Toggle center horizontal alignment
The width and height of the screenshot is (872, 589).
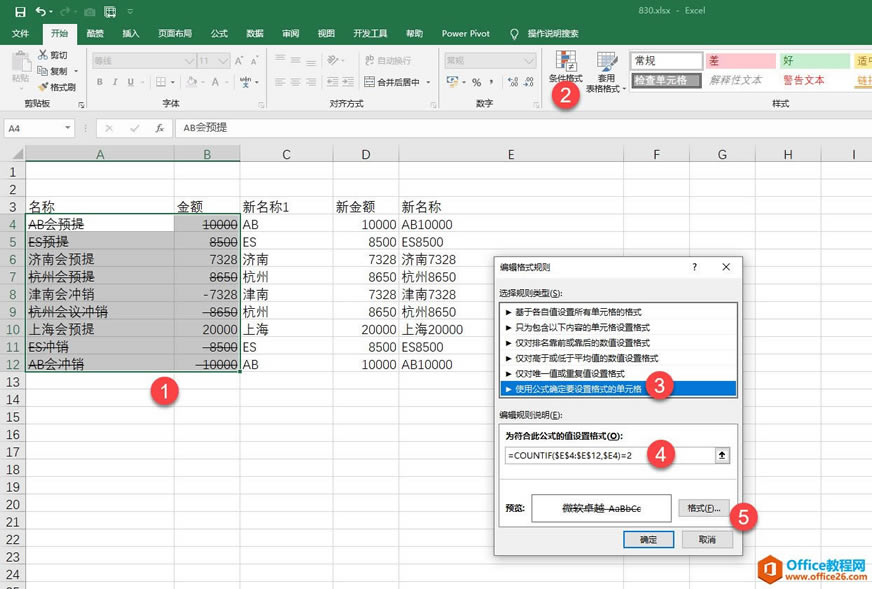[x=295, y=82]
